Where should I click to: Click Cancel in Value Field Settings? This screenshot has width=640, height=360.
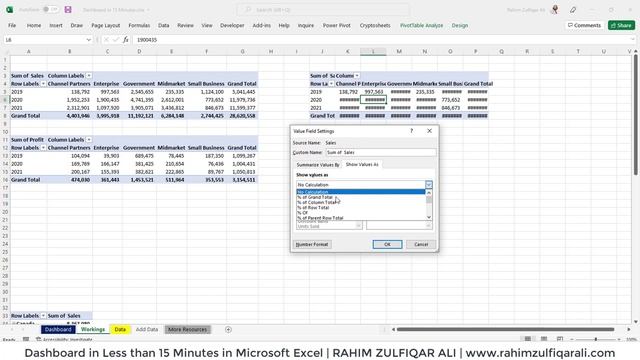(x=421, y=244)
